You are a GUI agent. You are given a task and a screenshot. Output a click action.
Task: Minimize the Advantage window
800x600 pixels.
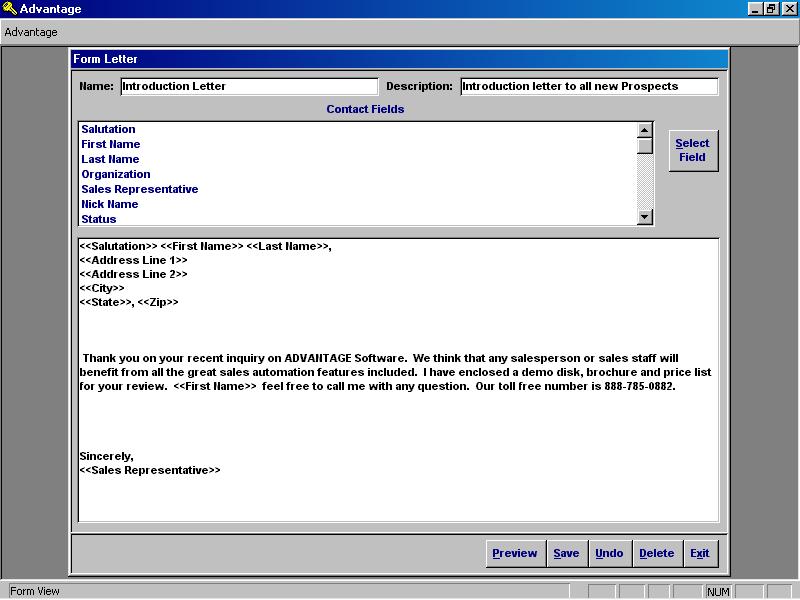pos(755,9)
